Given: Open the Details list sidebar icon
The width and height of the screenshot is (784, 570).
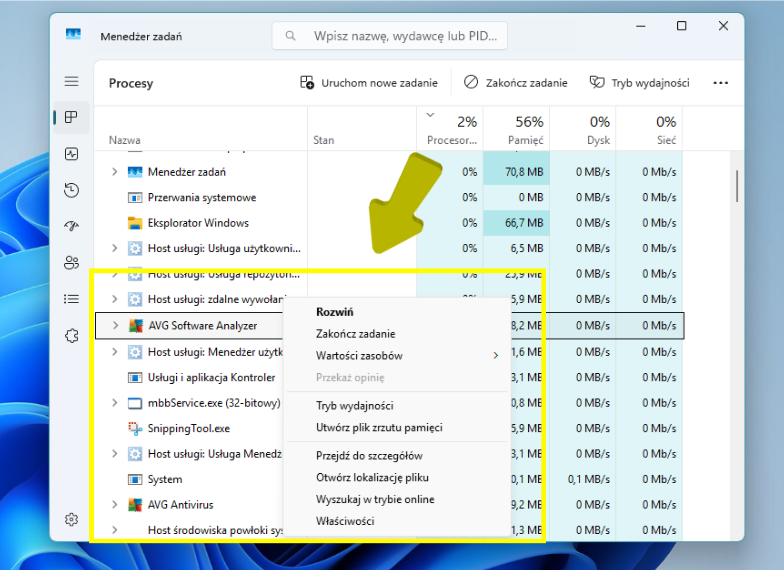Looking at the screenshot, I should [x=71, y=298].
